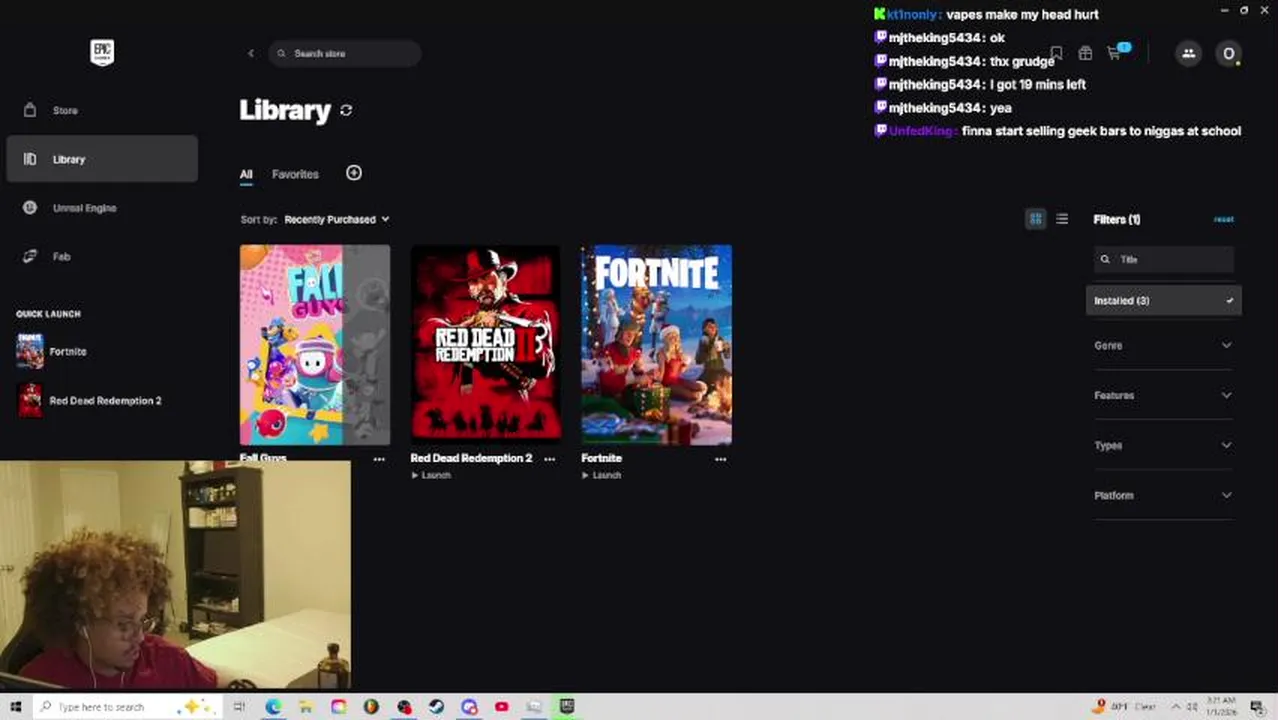Image resolution: width=1278 pixels, height=720 pixels.
Task: Add a new collection with plus icon
Action: pyautogui.click(x=354, y=173)
